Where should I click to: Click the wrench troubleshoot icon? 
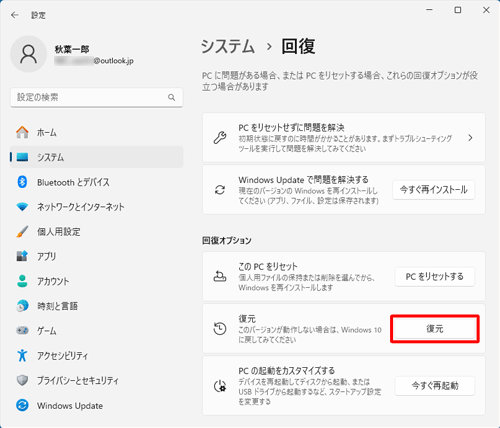[220, 137]
